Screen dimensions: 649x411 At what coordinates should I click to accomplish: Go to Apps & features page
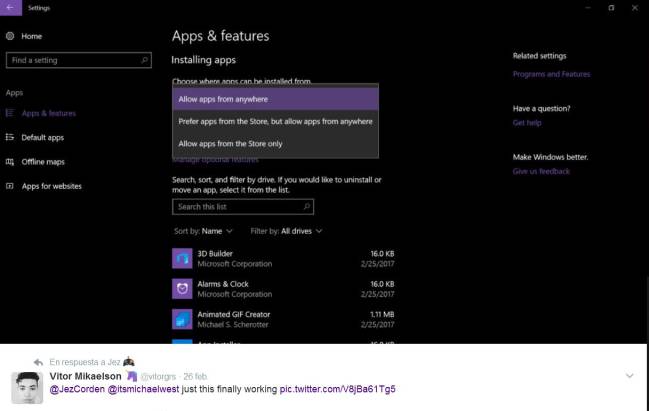pos(49,113)
